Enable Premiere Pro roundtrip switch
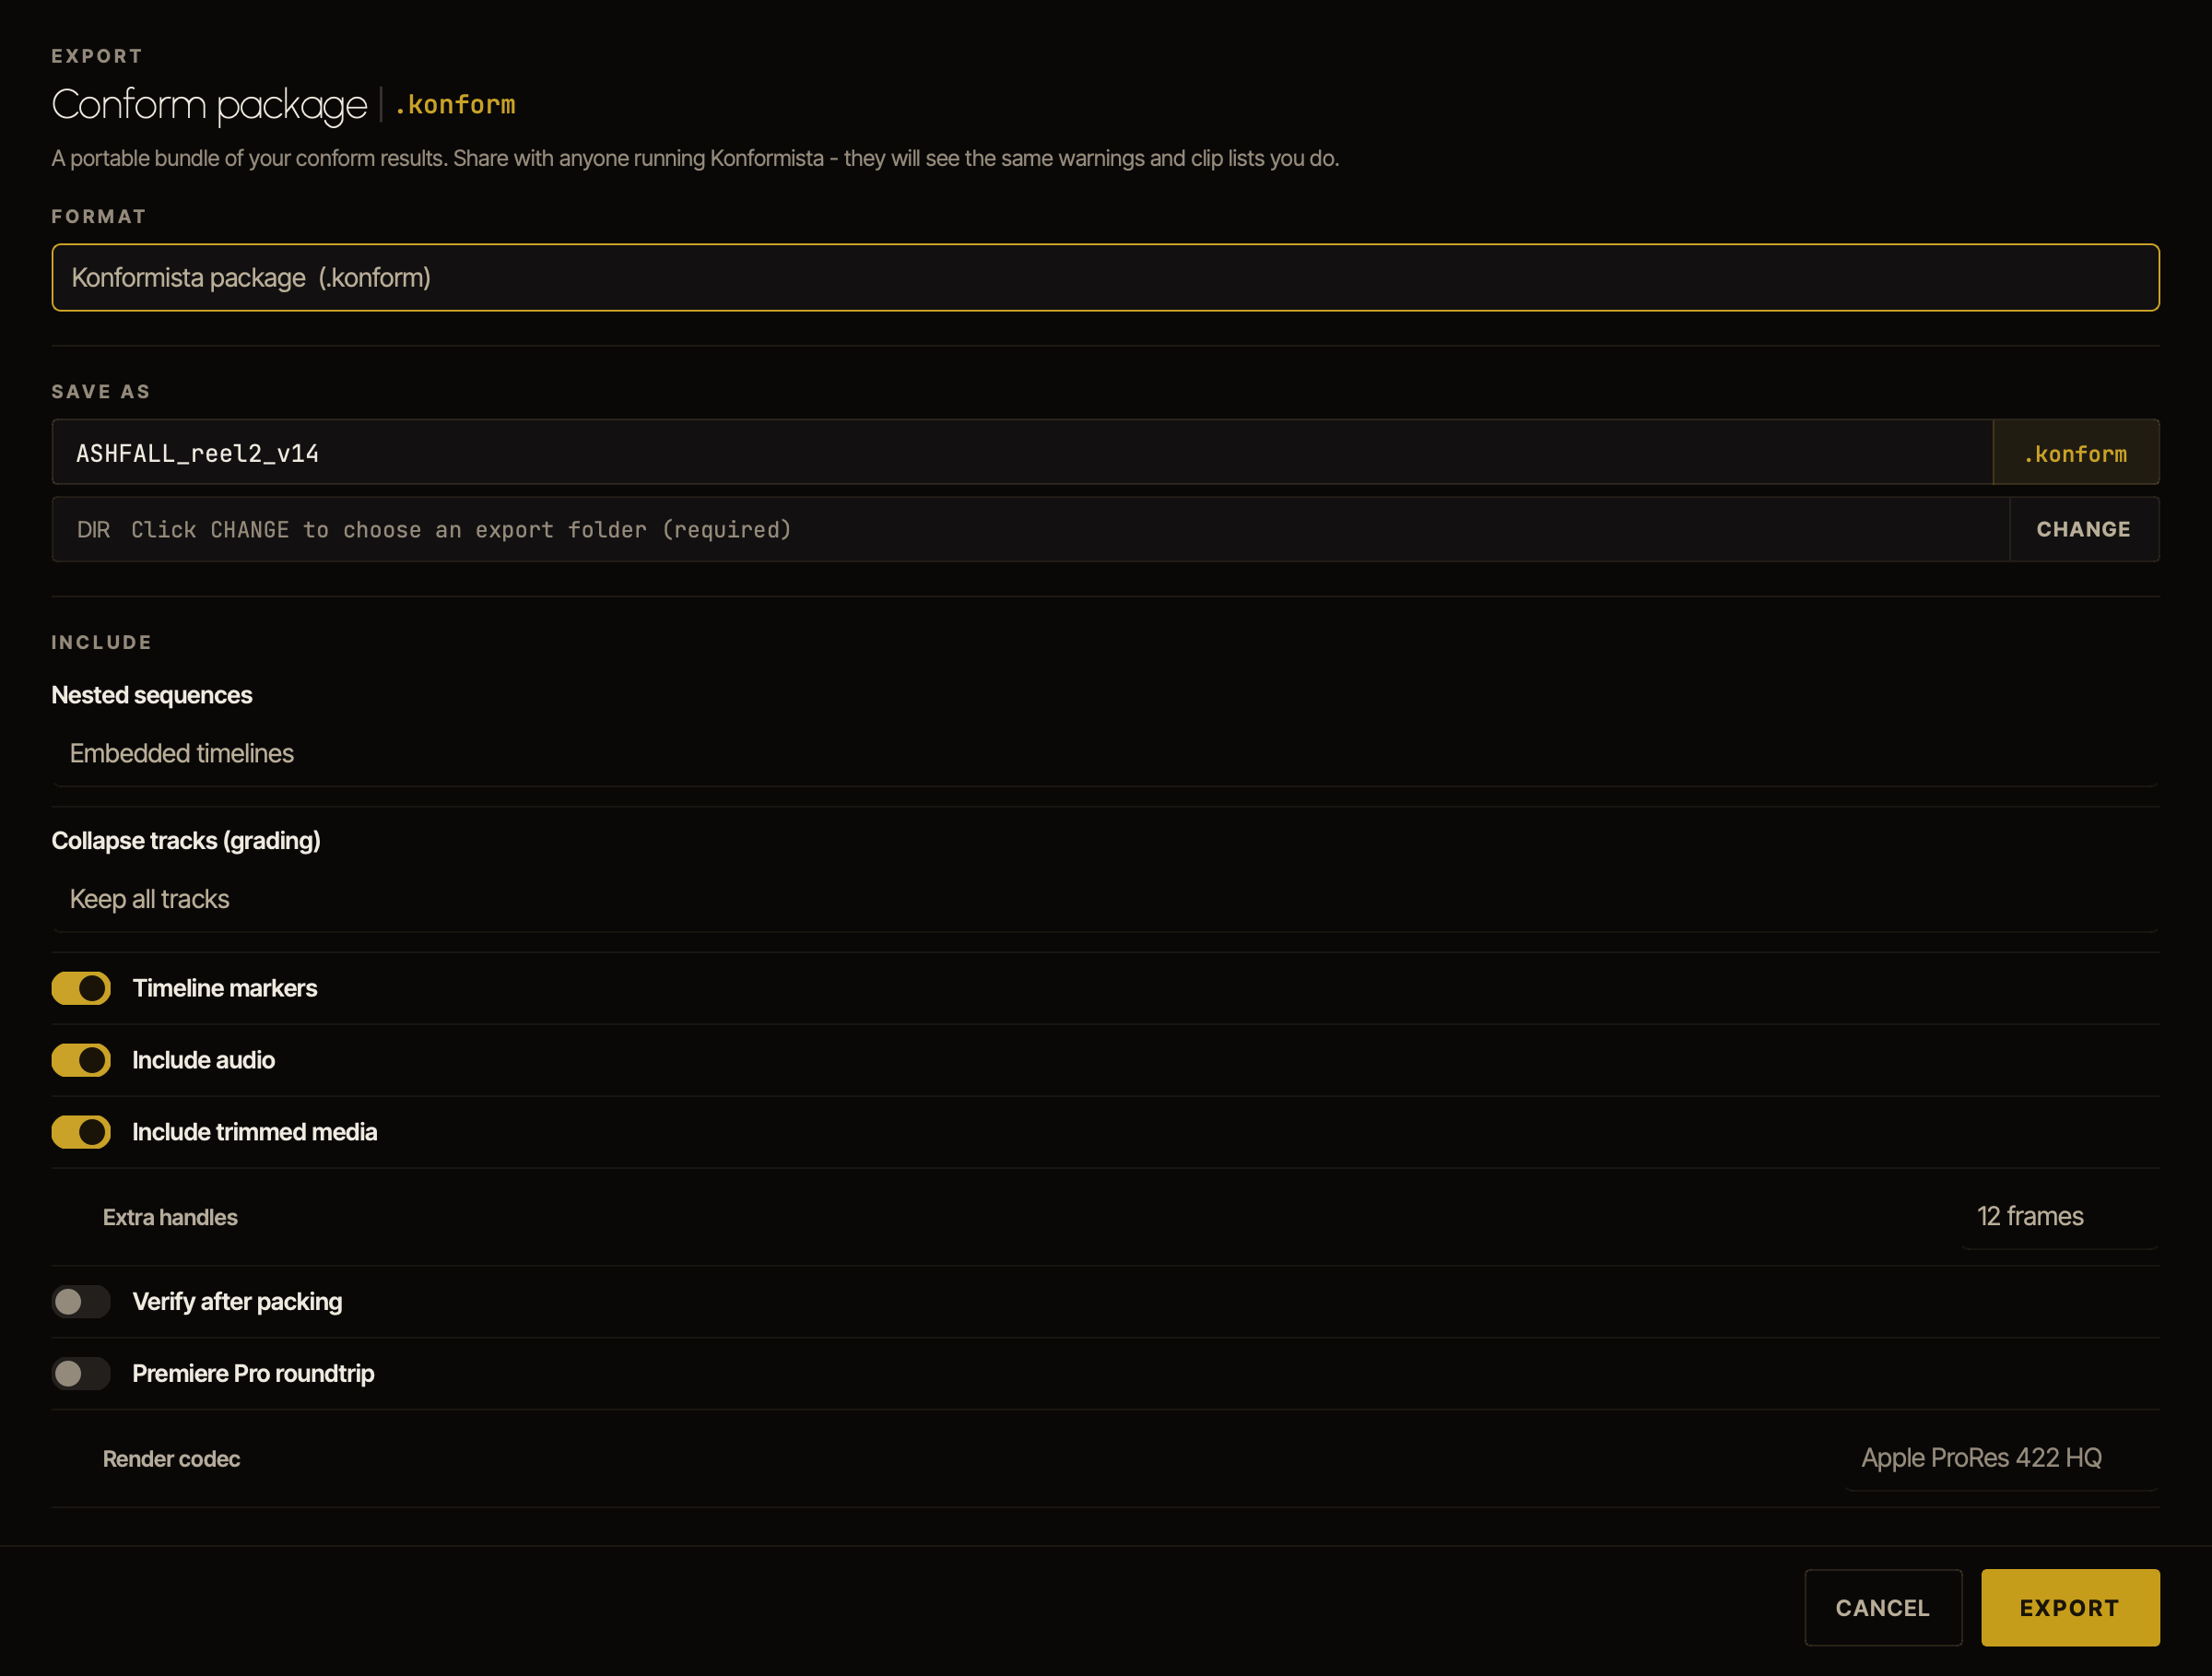Screen dimensions: 2212x1676 (x=81, y=1373)
